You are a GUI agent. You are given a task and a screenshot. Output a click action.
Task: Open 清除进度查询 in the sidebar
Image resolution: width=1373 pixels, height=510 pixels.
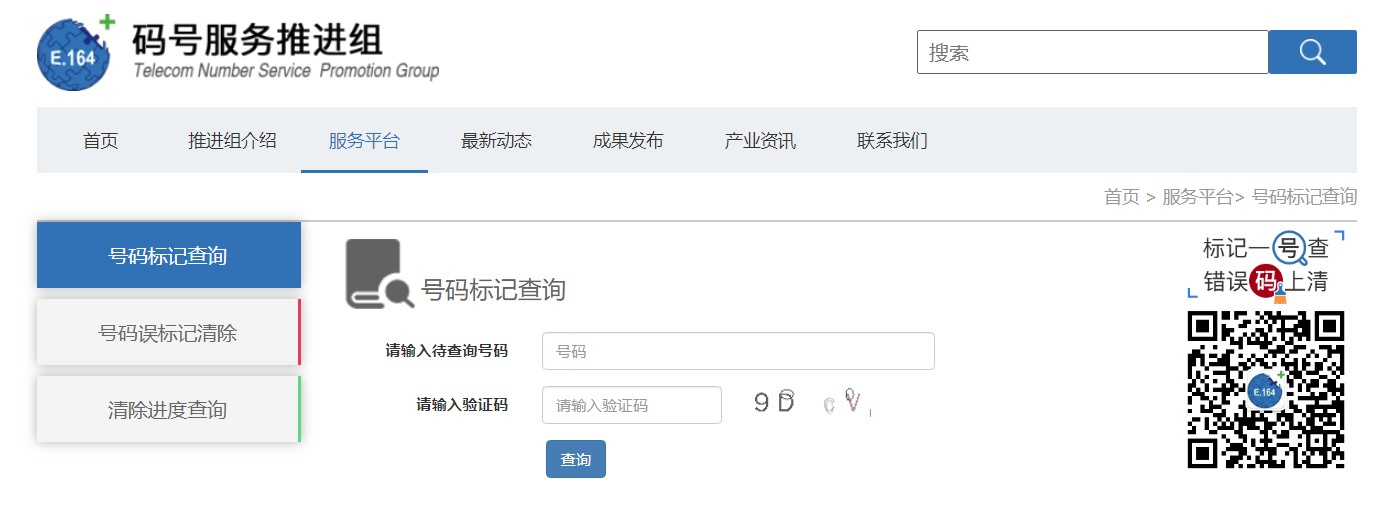[169, 409]
